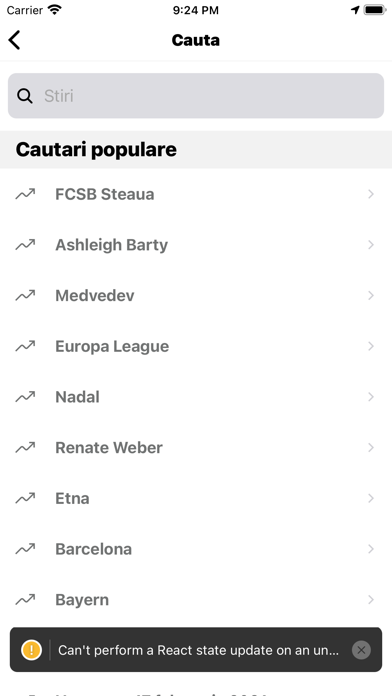Click trending icon beside Nadal
Screen dimensions: 392x696
click(25, 397)
